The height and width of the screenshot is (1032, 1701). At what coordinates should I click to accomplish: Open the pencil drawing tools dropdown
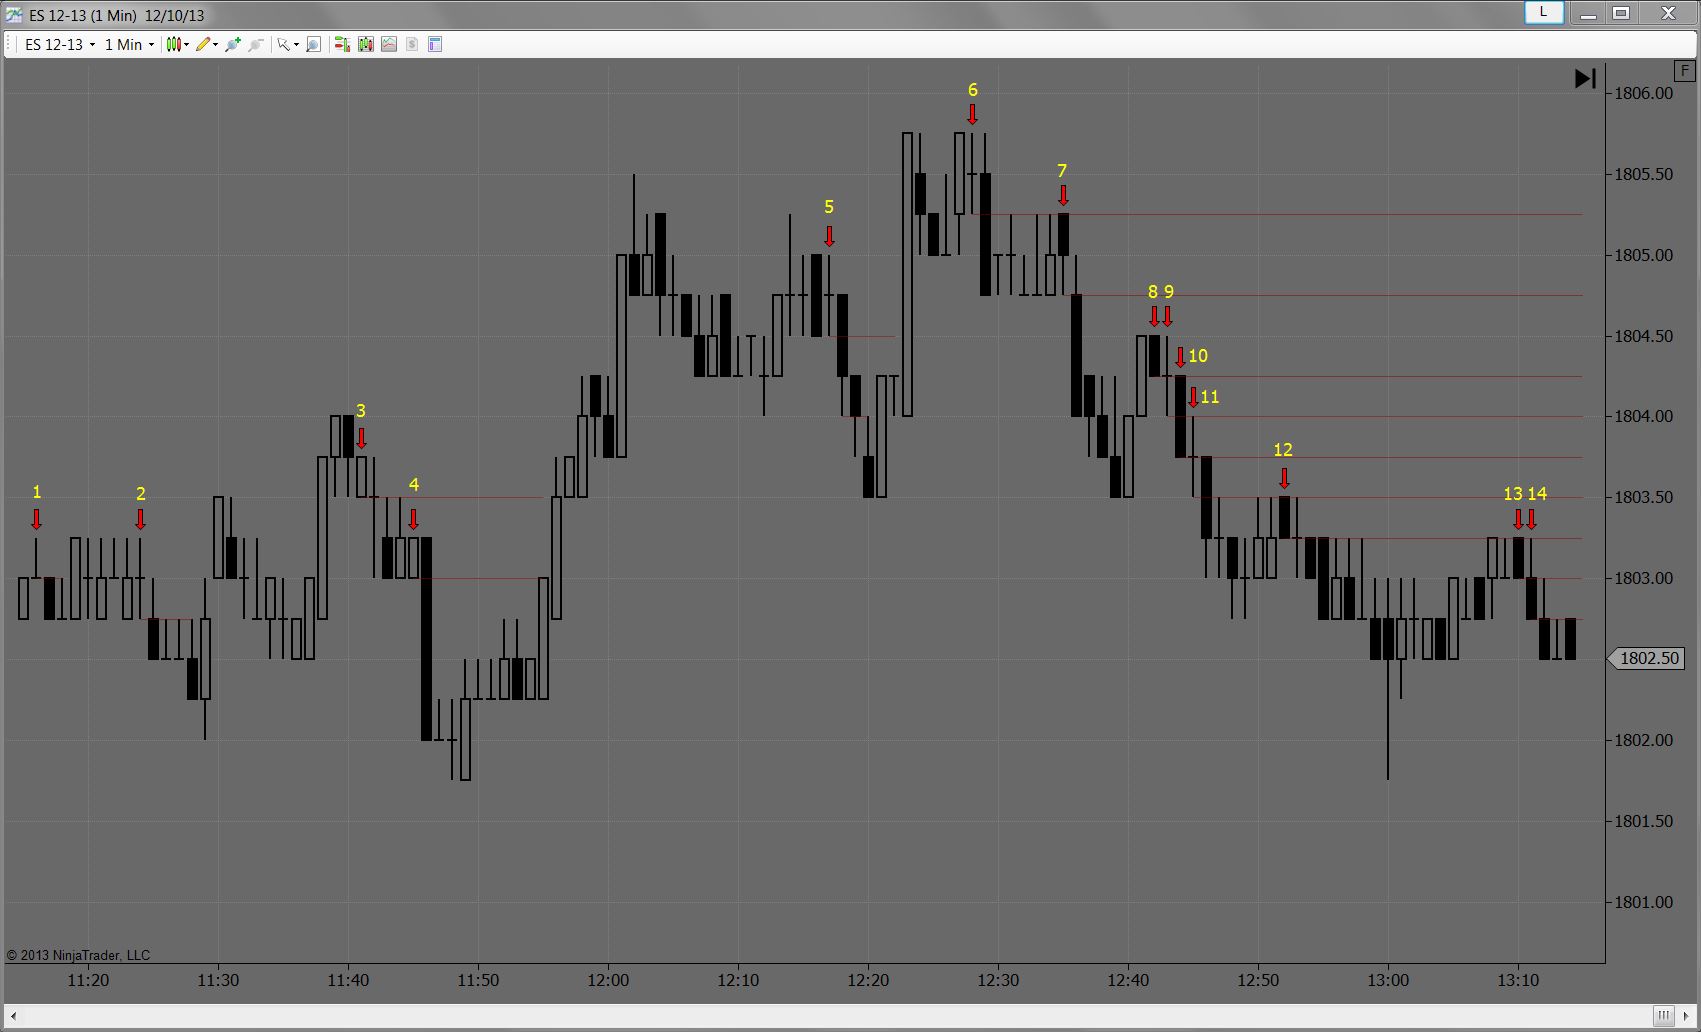tap(207, 45)
